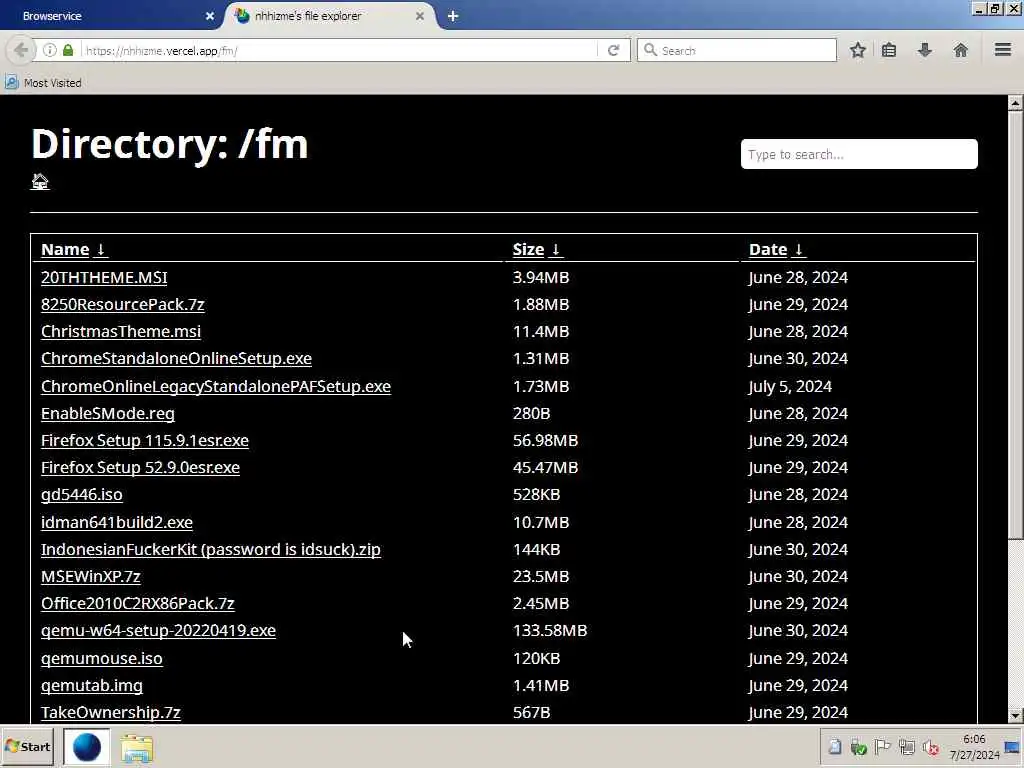Click the scrollbar down arrow
The image size is (1024, 768).
[x=1015, y=716]
